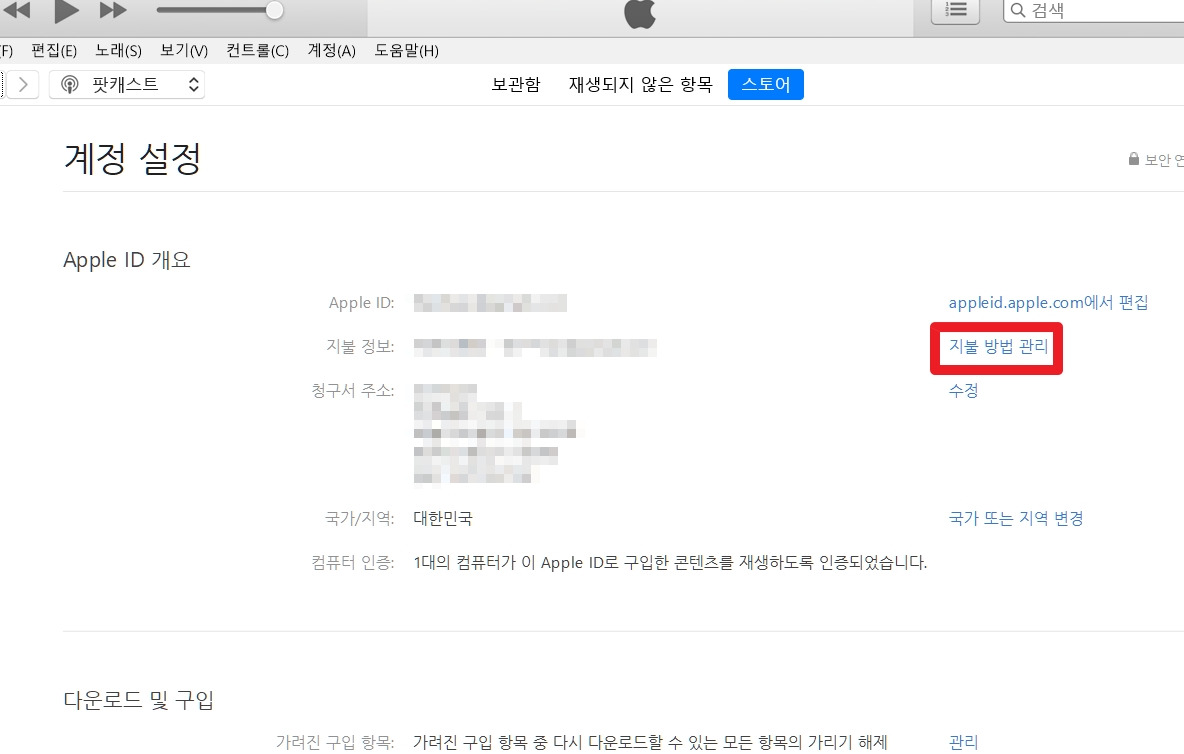Click the 계정 설정 heading
Screen dimensions: 1184x754
pos(133,158)
